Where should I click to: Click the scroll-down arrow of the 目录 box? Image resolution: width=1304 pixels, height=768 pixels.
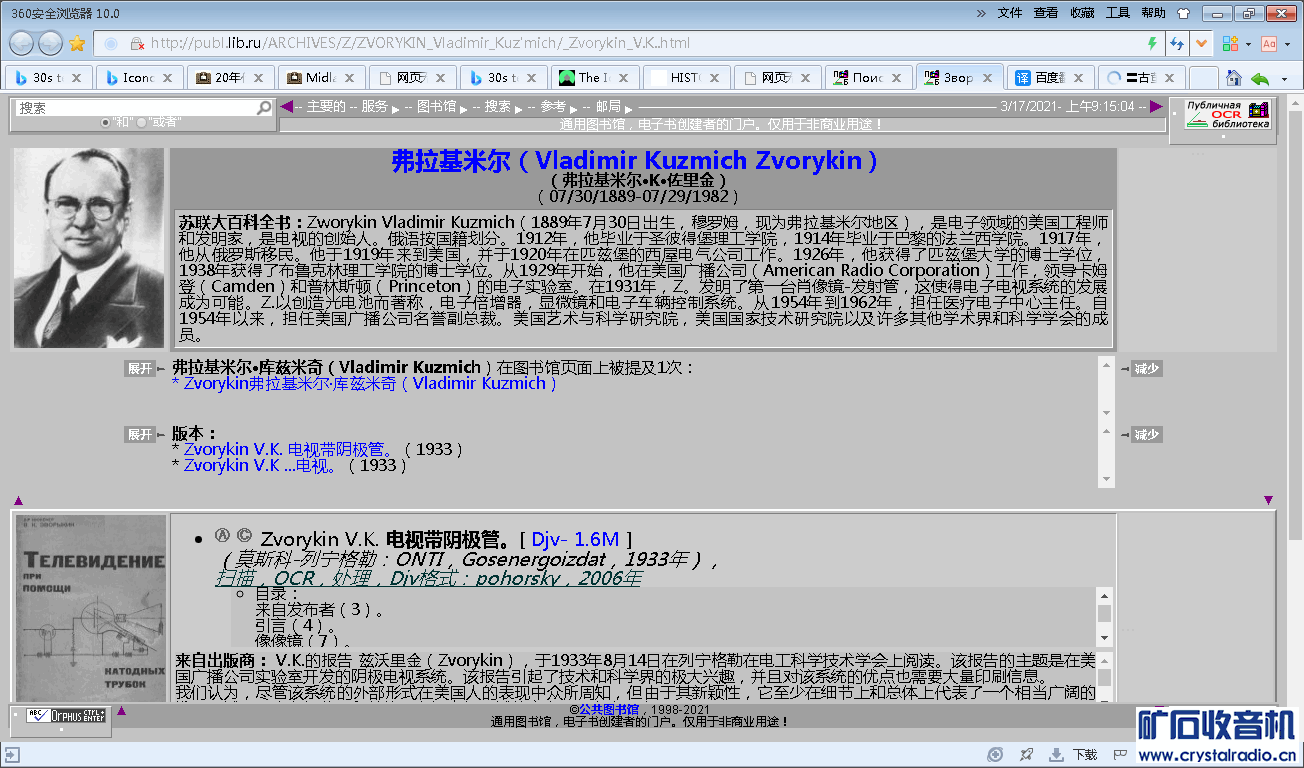(1105, 638)
